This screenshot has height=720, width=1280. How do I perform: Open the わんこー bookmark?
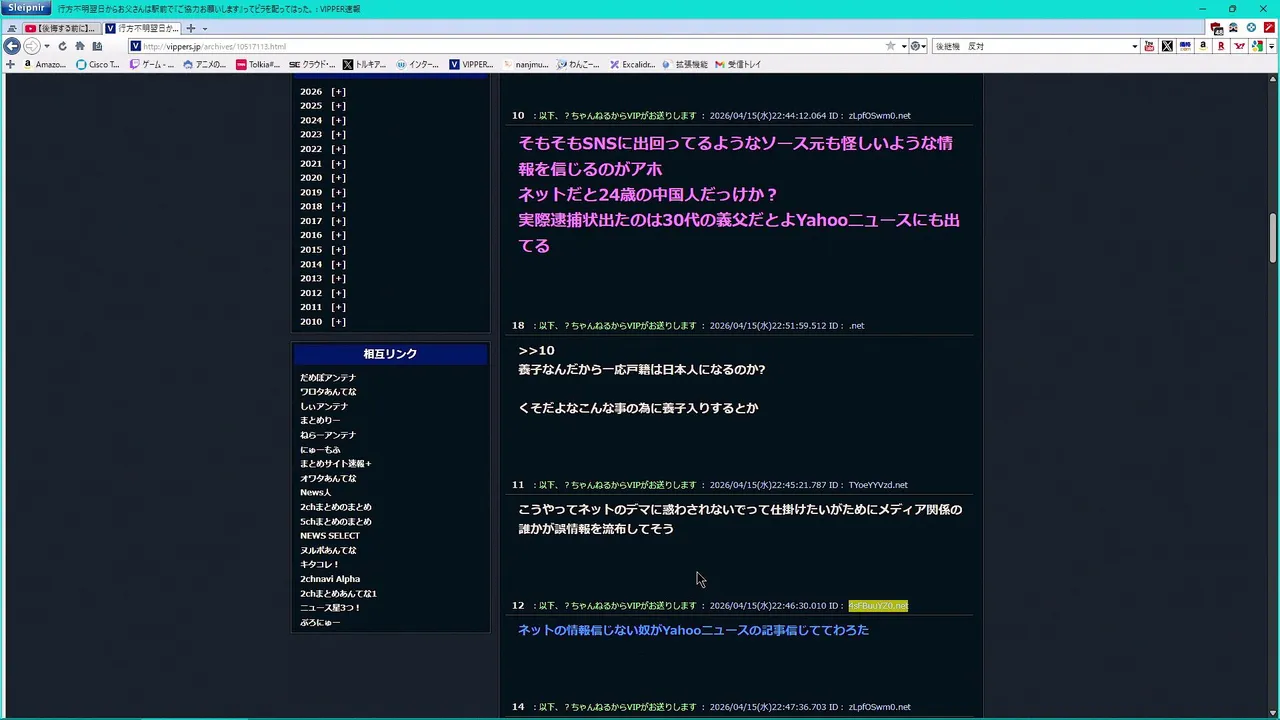pos(578,64)
